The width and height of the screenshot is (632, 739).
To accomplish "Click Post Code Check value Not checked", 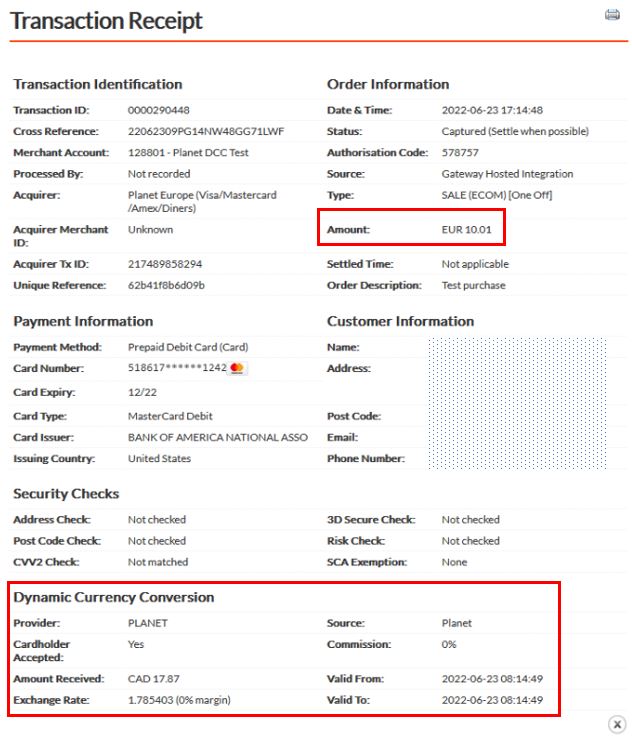I will pyautogui.click(x=157, y=541).
